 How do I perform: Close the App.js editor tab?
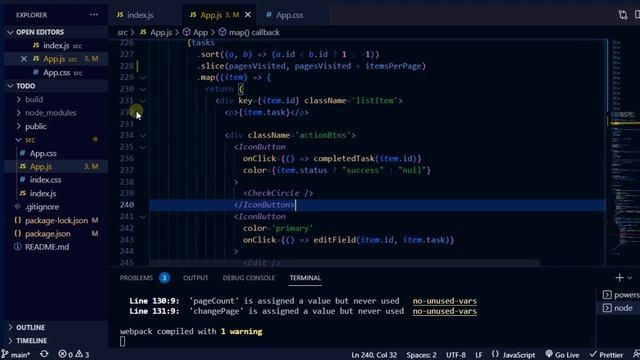pyautogui.click(x=248, y=15)
